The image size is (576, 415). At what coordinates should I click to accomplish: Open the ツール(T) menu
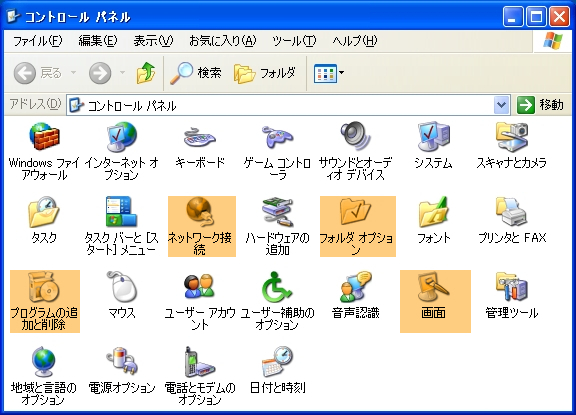294,41
